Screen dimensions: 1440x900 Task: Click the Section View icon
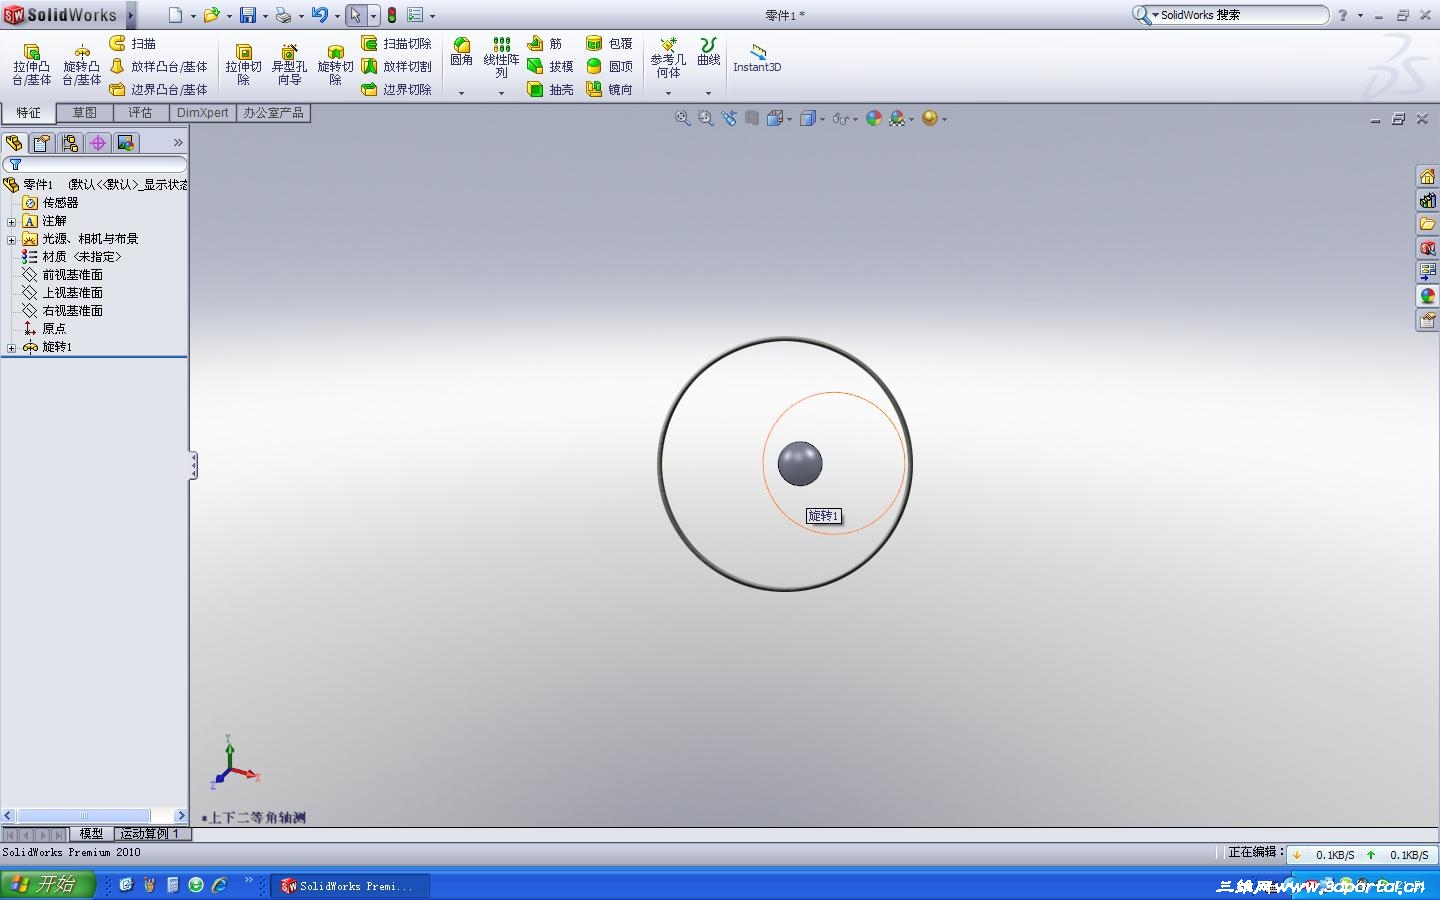[x=751, y=118]
